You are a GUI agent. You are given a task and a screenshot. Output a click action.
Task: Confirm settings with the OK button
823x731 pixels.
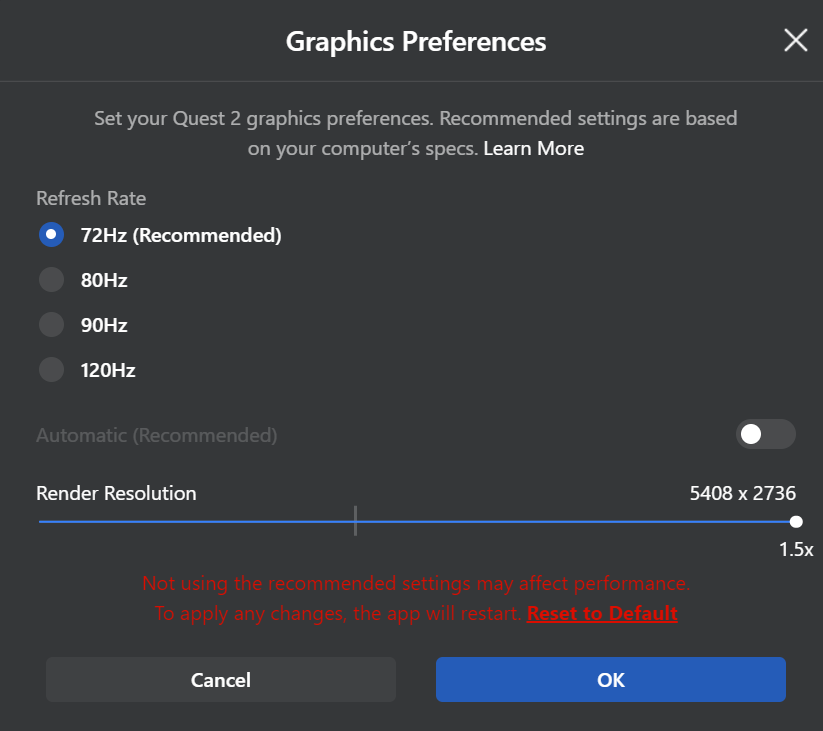[x=610, y=680]
